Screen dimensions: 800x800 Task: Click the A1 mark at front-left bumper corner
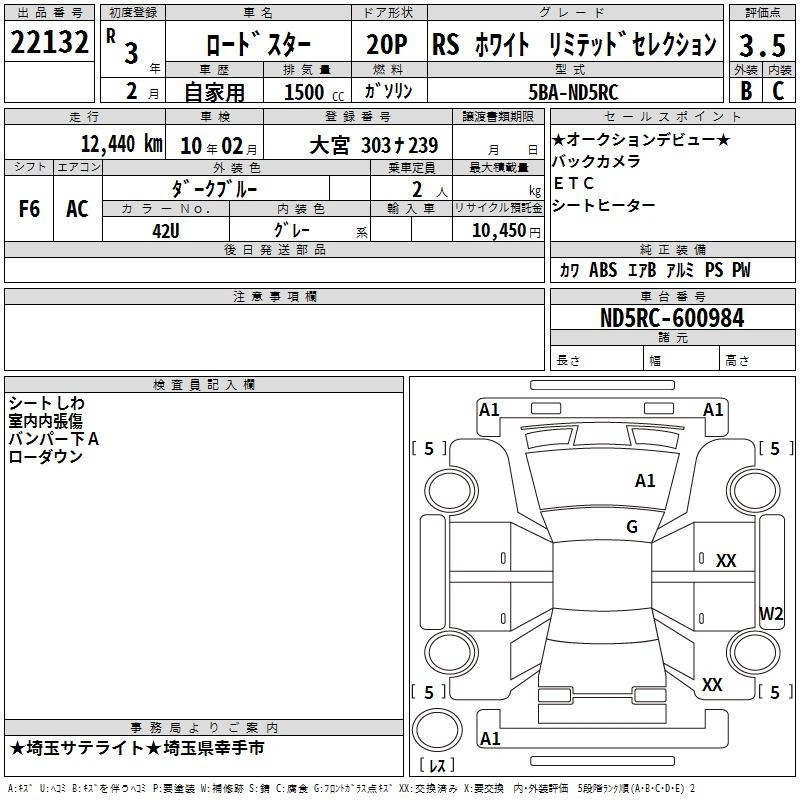tap(489, 410)
